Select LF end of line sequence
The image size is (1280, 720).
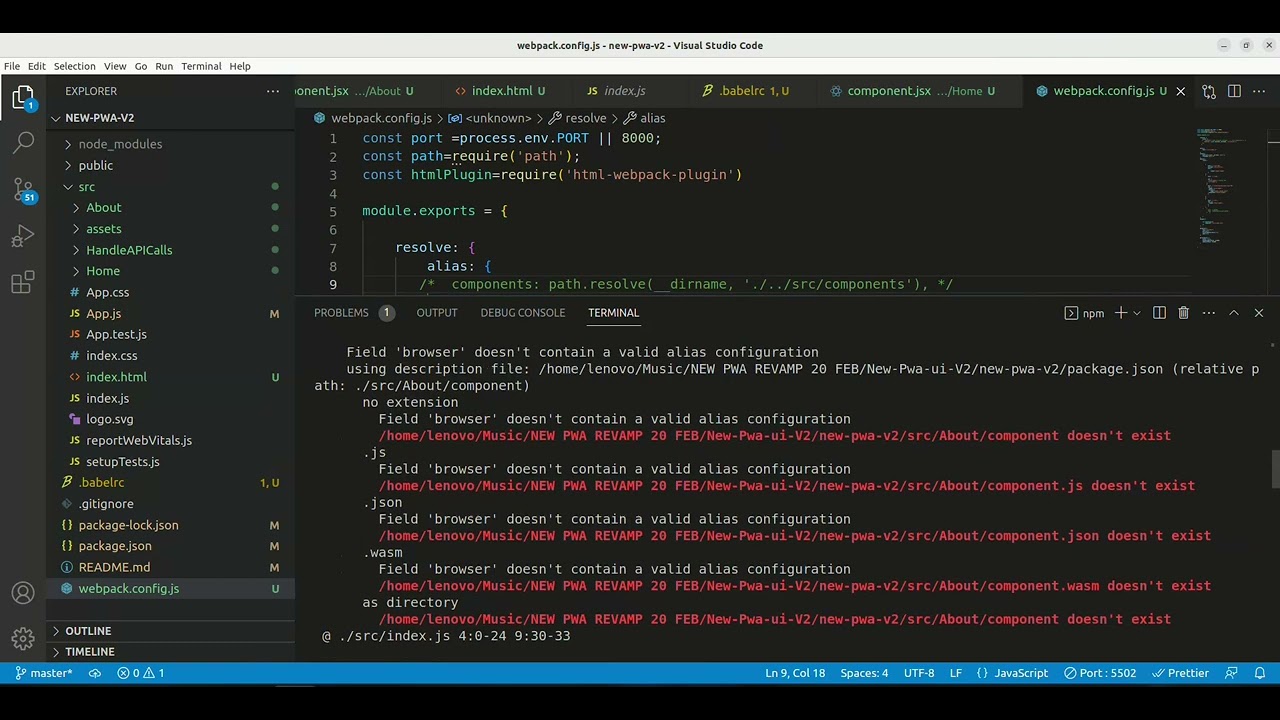[x=956, y=673]
